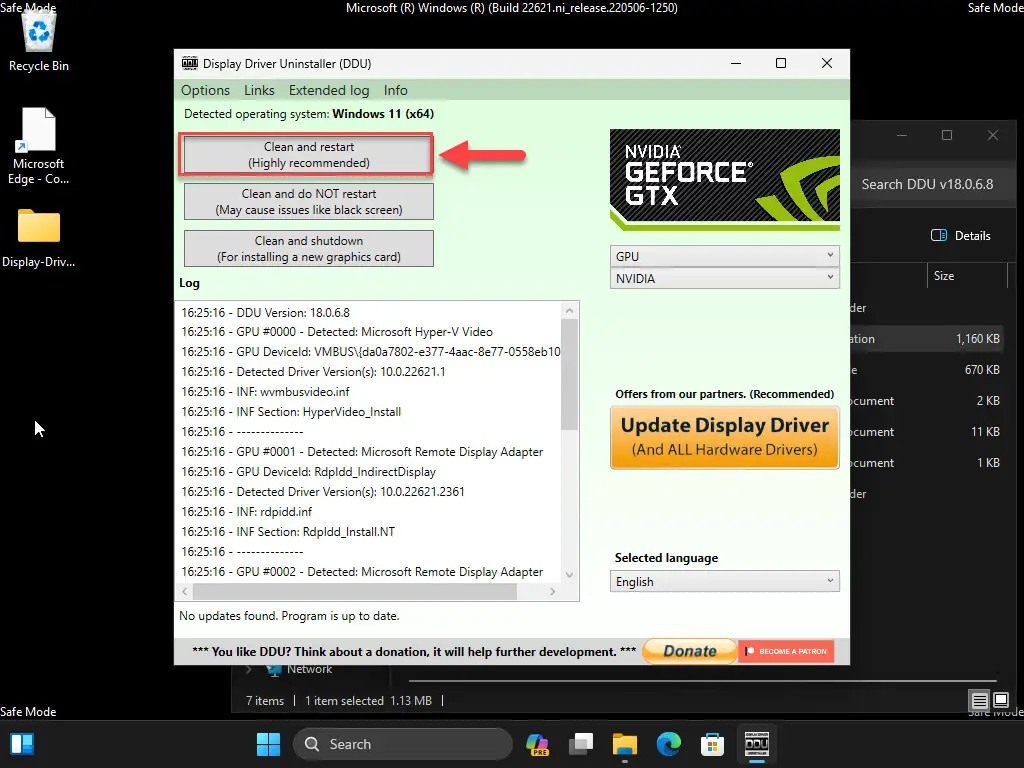Expand the NVIDIA vendor dropdown
The width and height of the screenshot is (1024, 768).
724,278
